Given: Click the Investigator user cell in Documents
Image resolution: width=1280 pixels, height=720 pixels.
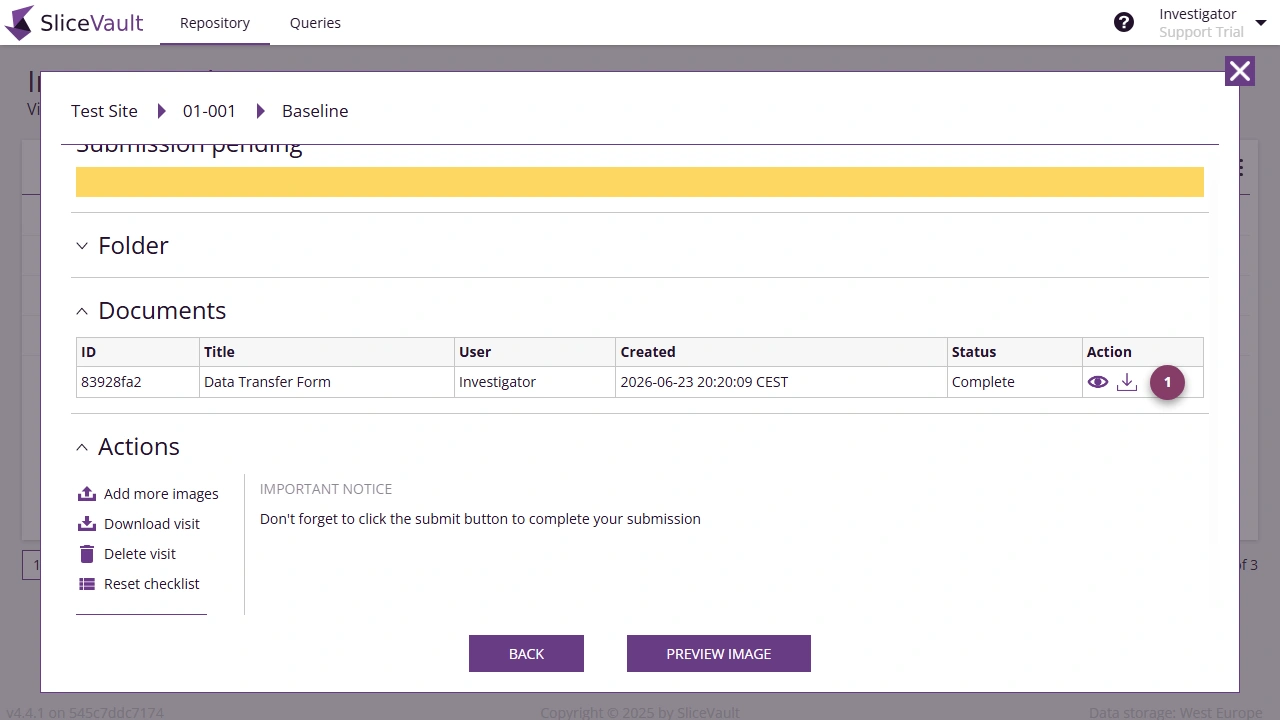Looking at the screenshot, I should click(x=535, y=382).
